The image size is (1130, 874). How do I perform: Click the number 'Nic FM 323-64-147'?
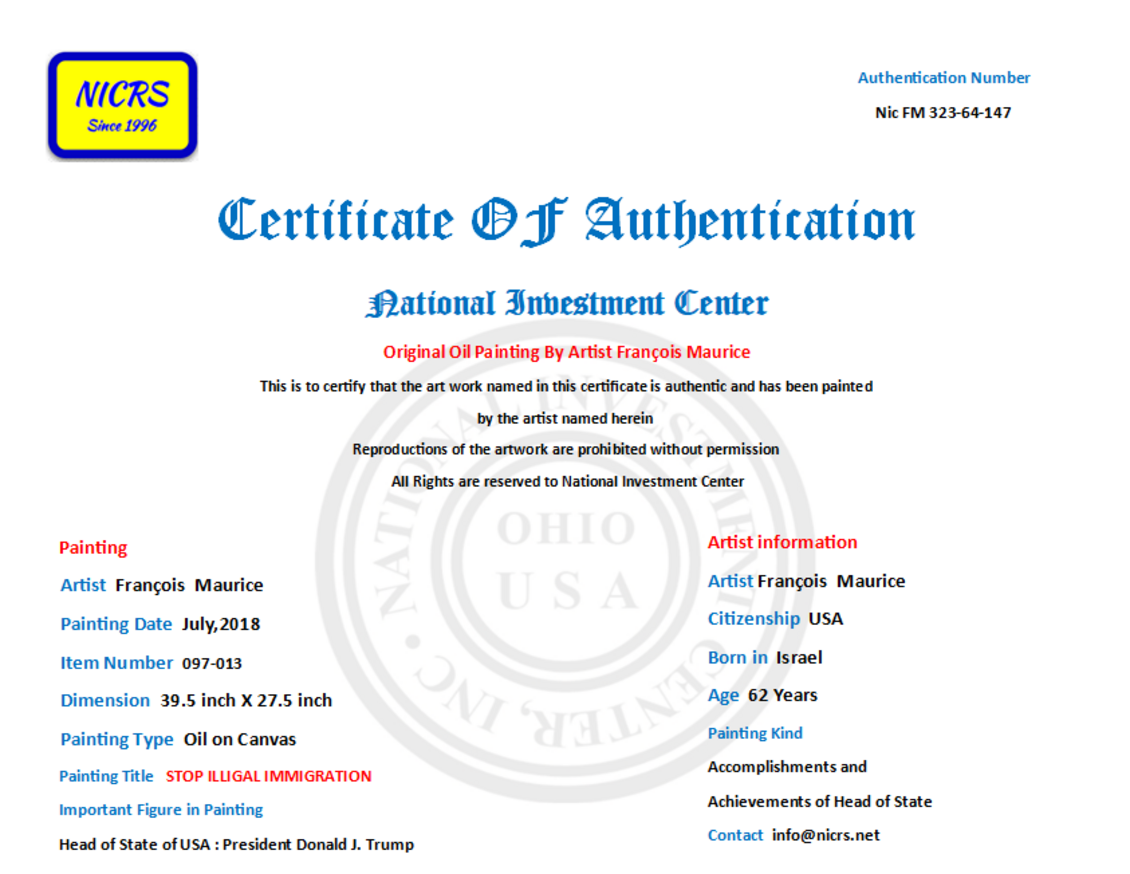pos(943,112)
